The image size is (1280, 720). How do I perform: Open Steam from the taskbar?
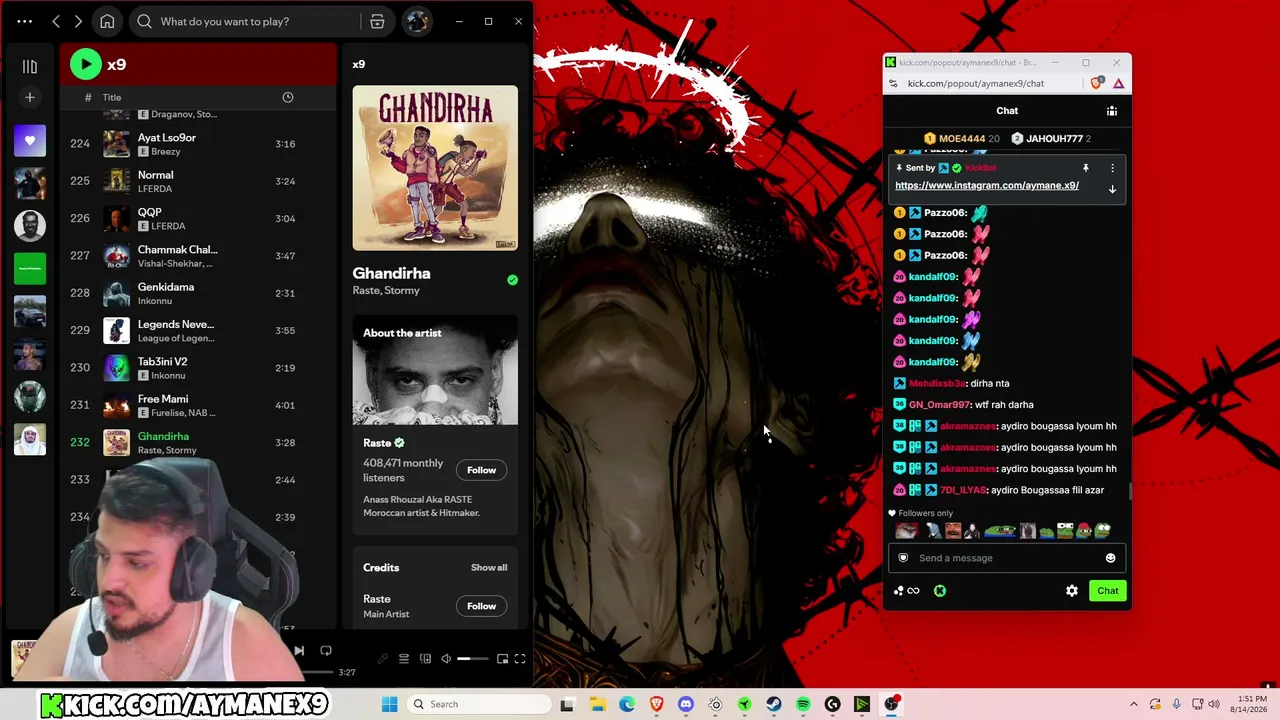(x=774, y=704)
